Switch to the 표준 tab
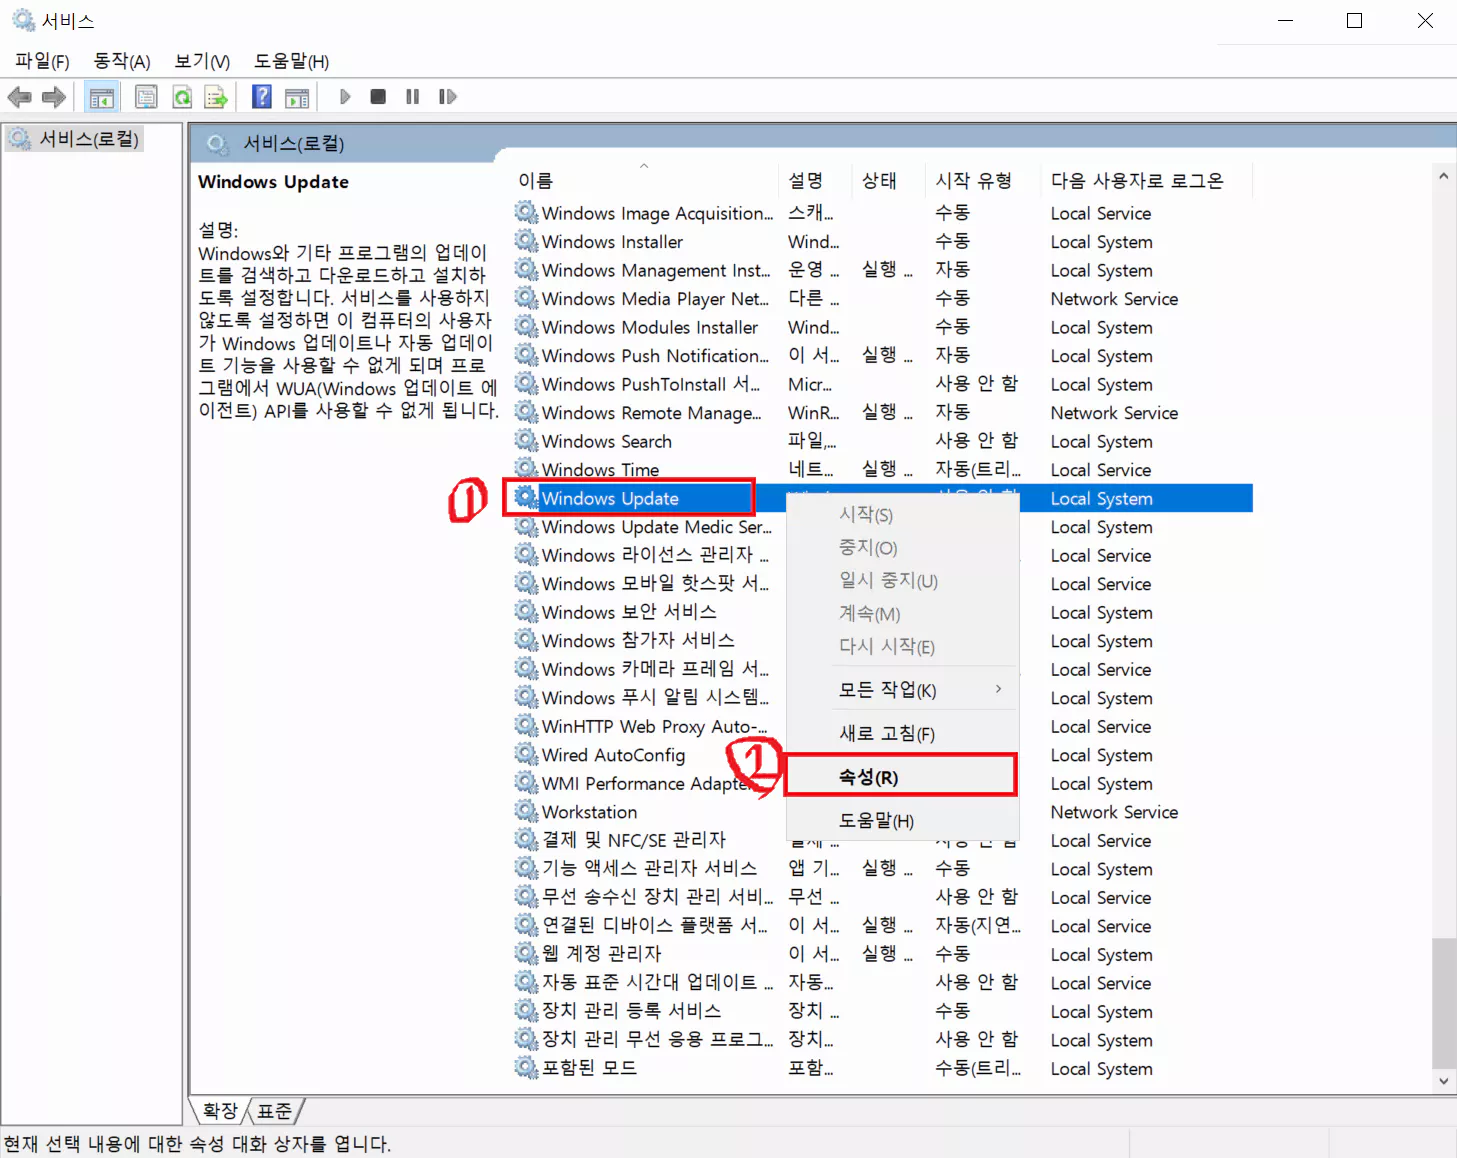Image resolution: width=1457 pixels, height=1158 pixels. click(x=275, y=1110)
